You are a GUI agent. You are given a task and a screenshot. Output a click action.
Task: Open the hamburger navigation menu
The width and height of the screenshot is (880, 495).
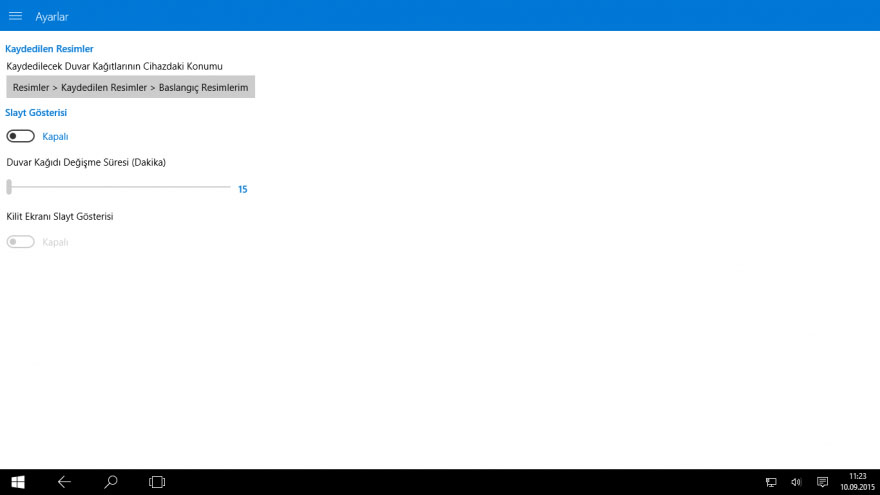[15, 16]
